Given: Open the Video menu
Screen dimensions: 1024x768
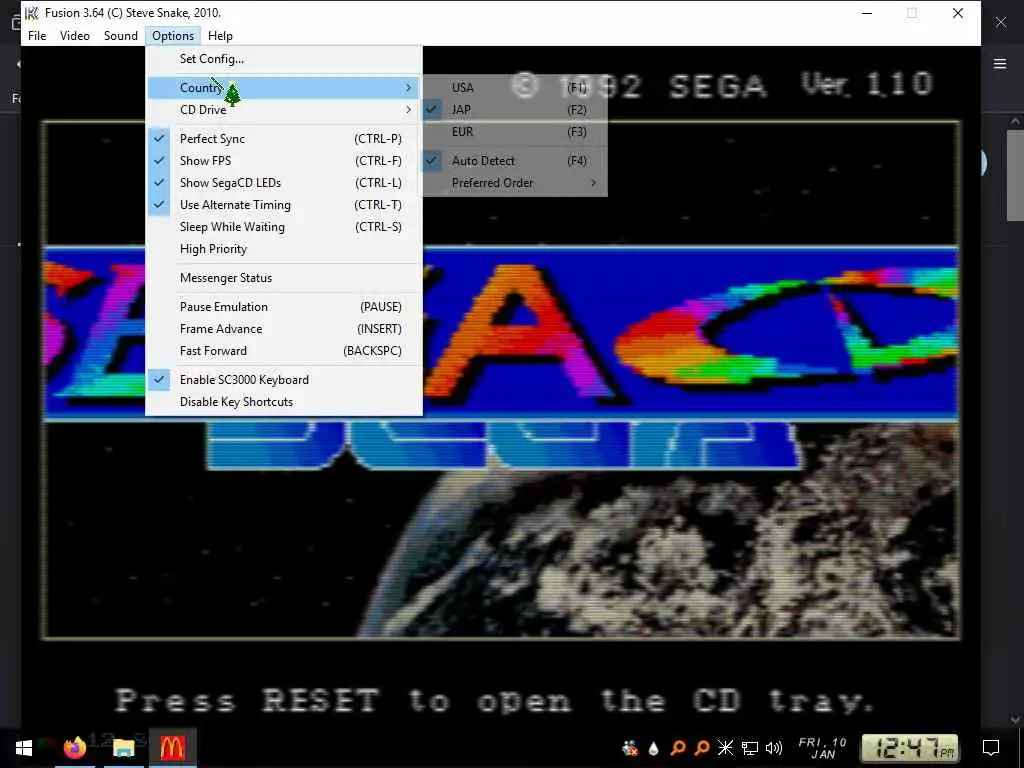Looking at the screenshot, I should [x=74, y=36].
